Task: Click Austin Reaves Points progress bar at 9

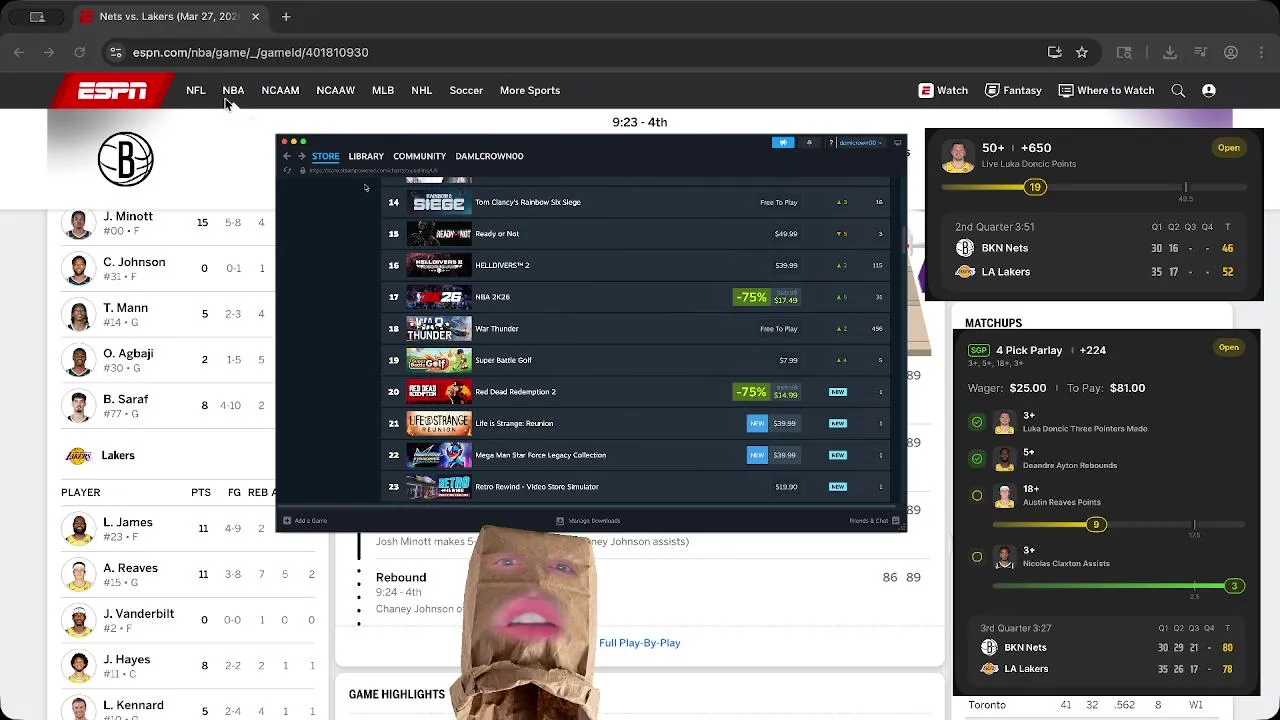Action: tap(1096, 525)
